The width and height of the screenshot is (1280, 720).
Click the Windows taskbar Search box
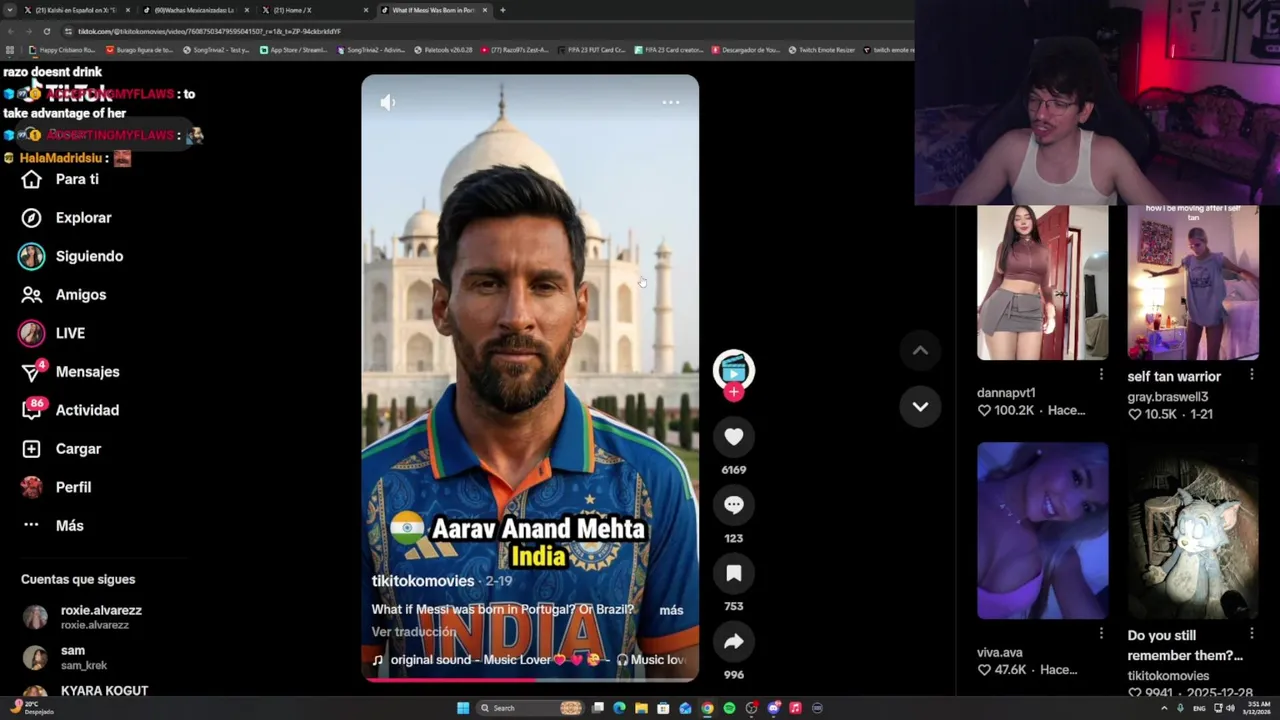pyautogui.click(x=530, y=708)
